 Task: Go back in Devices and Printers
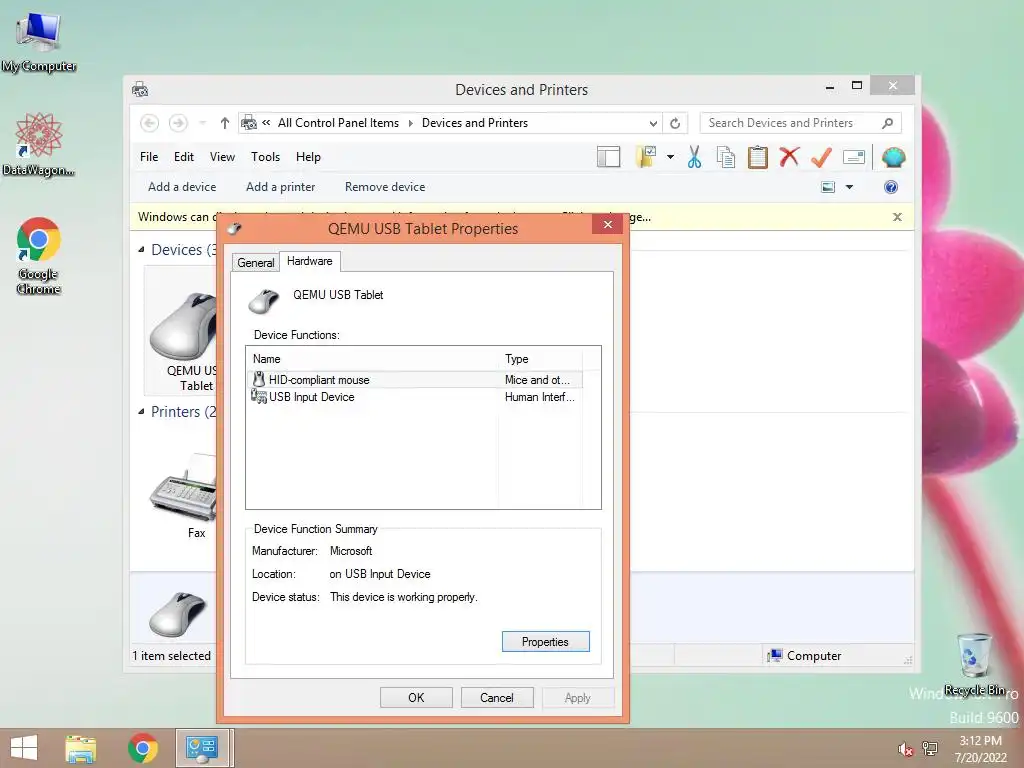tap(149, 123)
